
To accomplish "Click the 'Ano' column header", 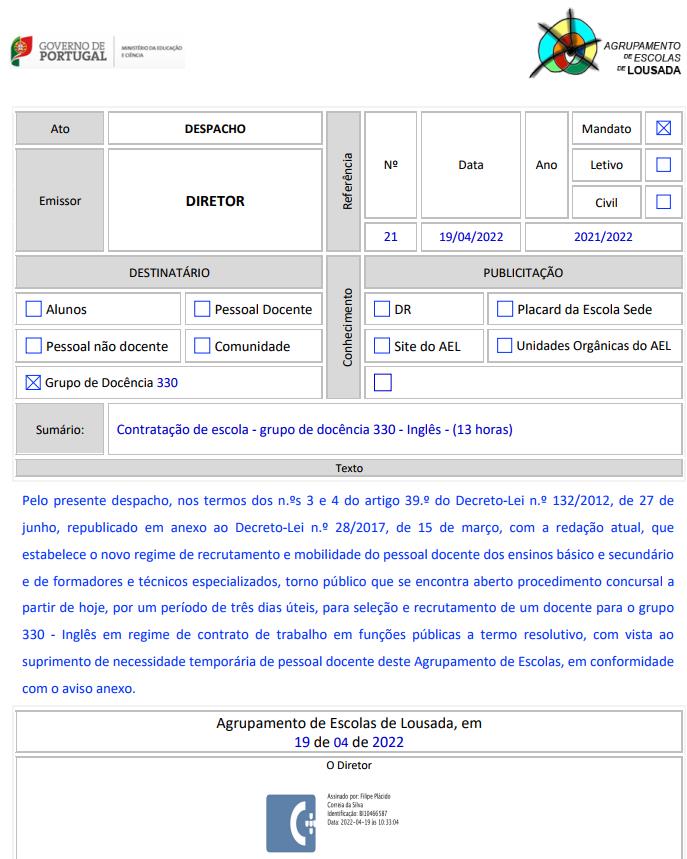I will tap(546, 165).
